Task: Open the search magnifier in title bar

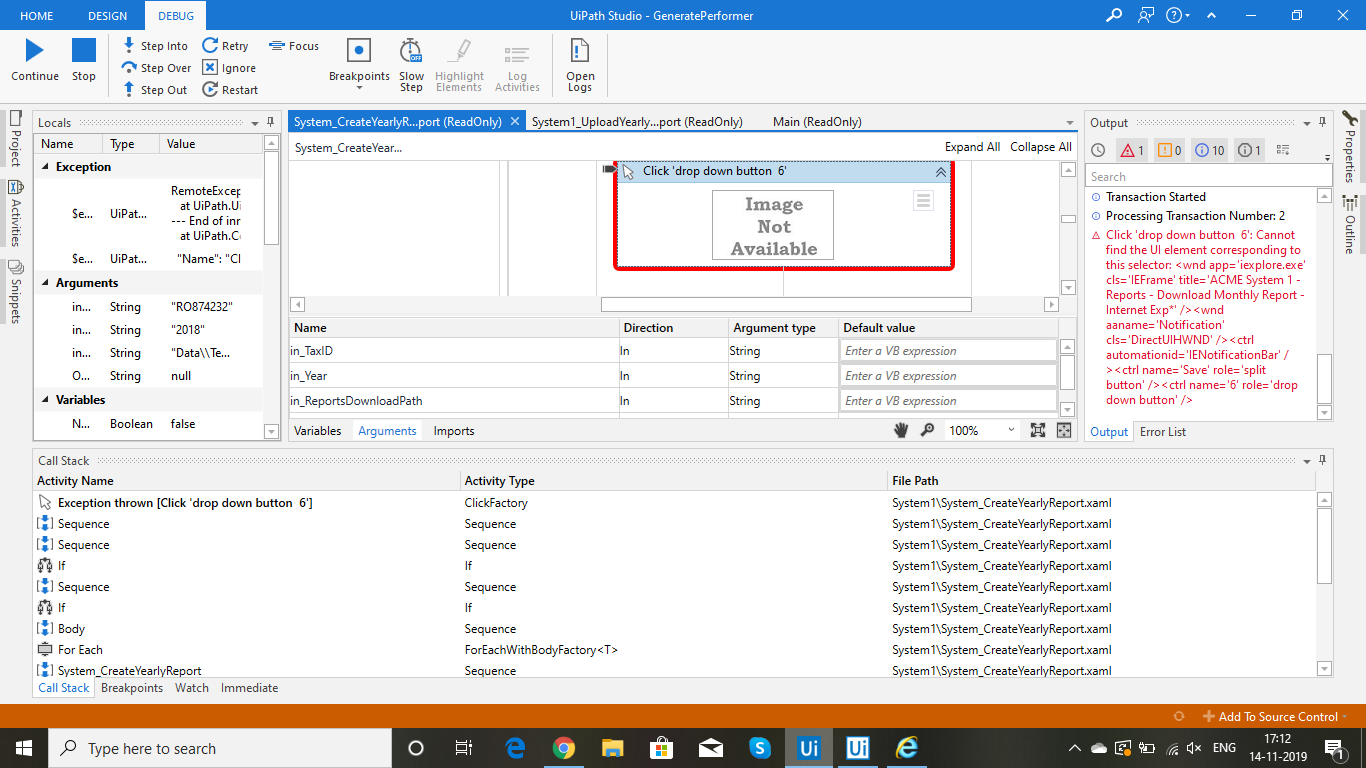Action: tap(1114, 15)
